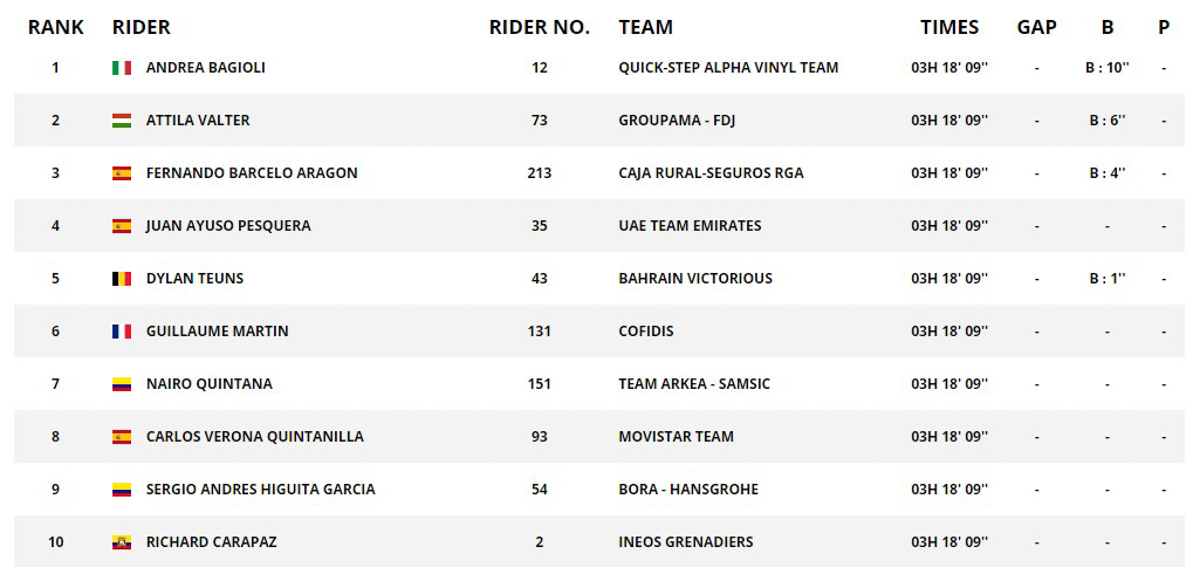Screen dimensions: 1200x567
Task: Click Carlos Verona Quintanilla's name
Action: pos(255,437)
